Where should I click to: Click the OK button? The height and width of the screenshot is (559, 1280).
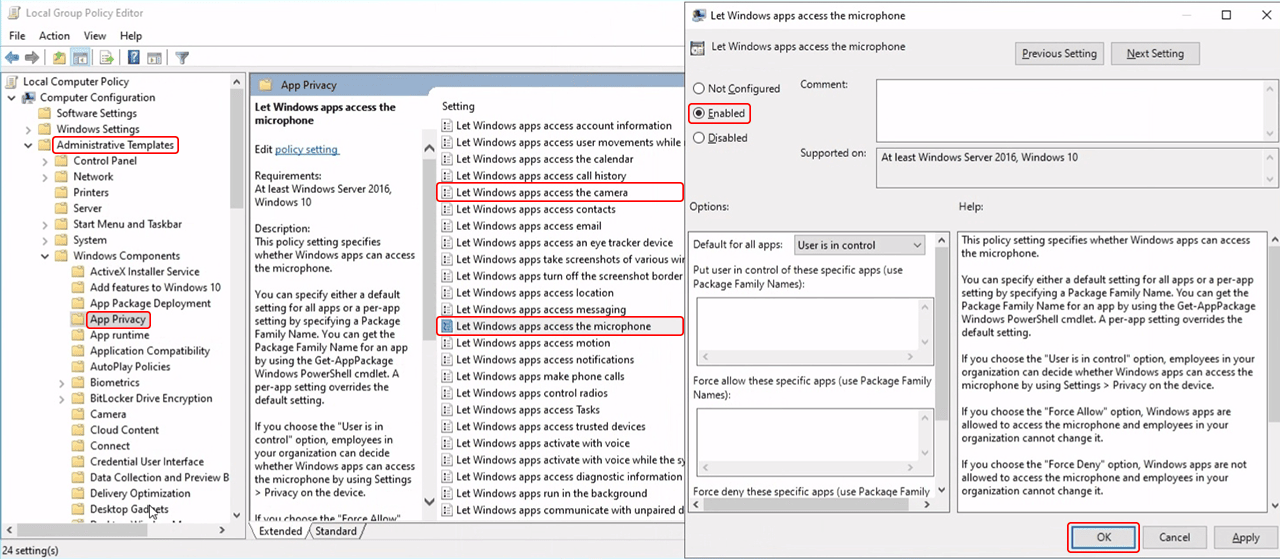click(x=1103, y=537)
